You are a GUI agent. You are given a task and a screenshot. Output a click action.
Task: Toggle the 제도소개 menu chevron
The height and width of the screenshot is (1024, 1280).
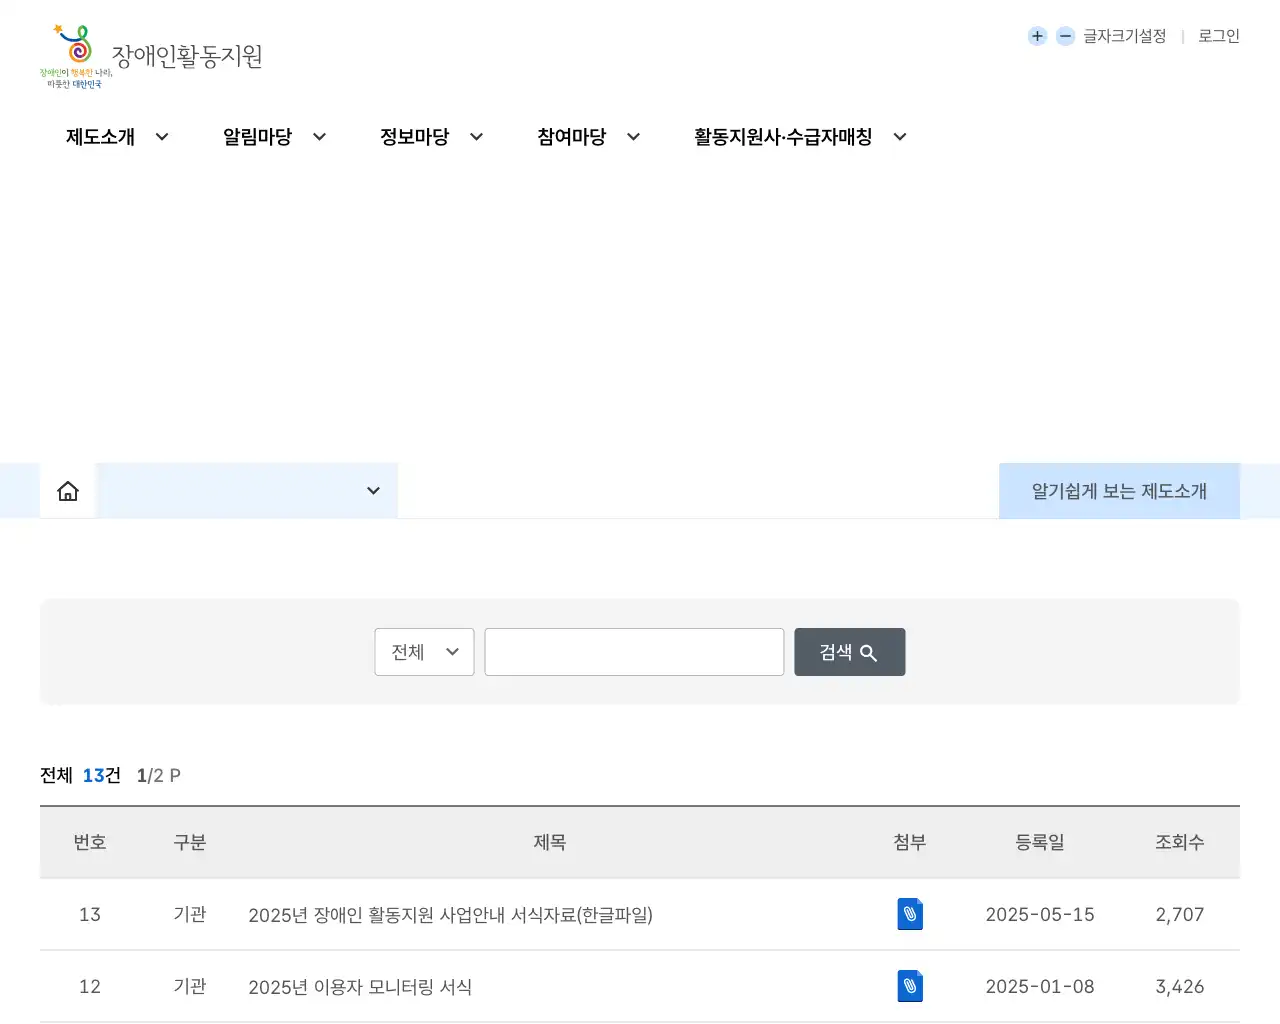click(162, 137)
